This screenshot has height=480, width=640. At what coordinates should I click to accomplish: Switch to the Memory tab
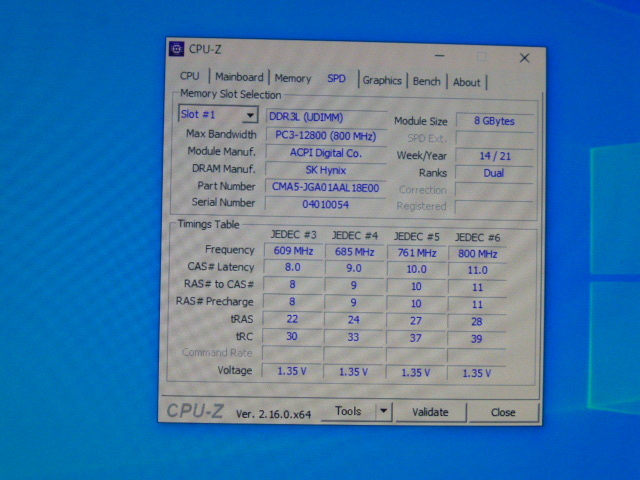point(293,78)
